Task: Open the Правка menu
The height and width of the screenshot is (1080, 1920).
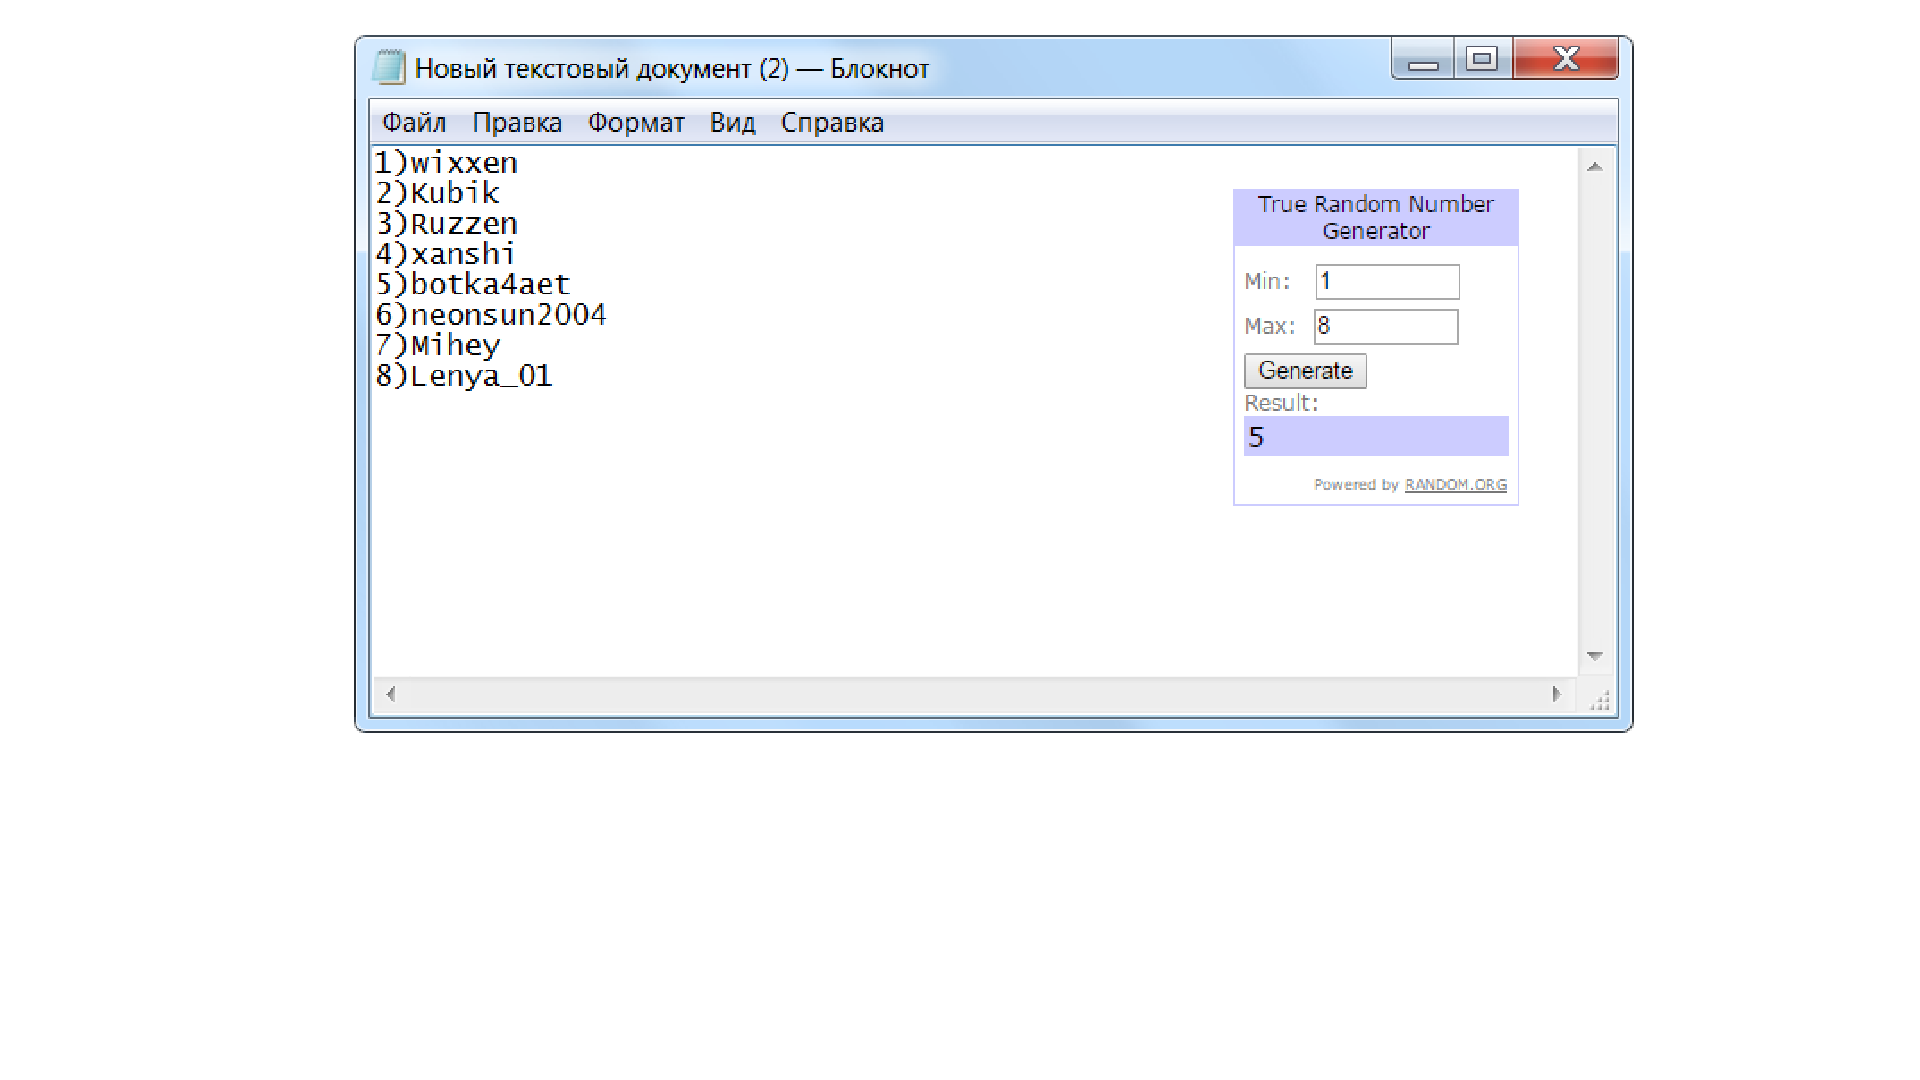Action: tap(517, 123)
